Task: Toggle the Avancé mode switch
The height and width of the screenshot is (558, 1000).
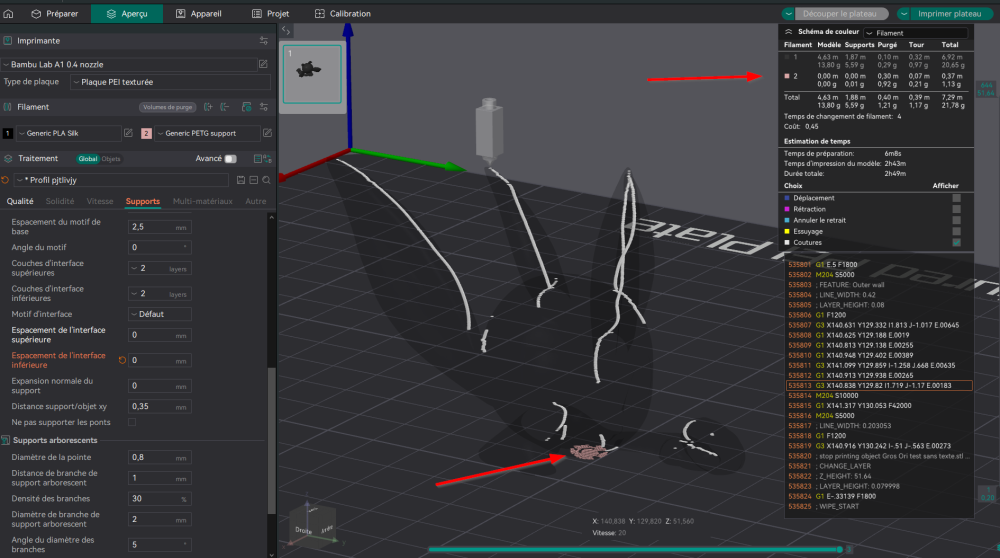Action: click(x=230, y=158)
